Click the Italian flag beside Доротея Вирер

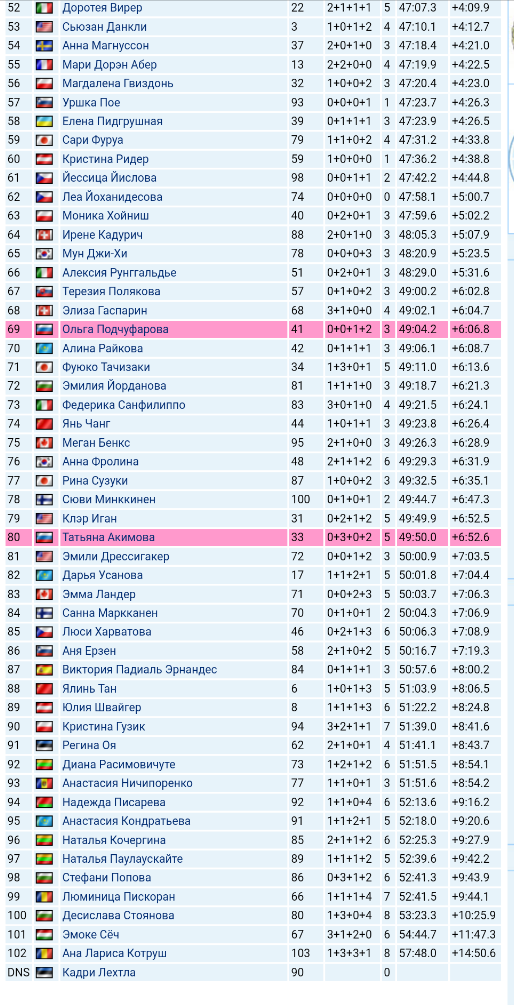pyautogui.click(x=44, y=8)
